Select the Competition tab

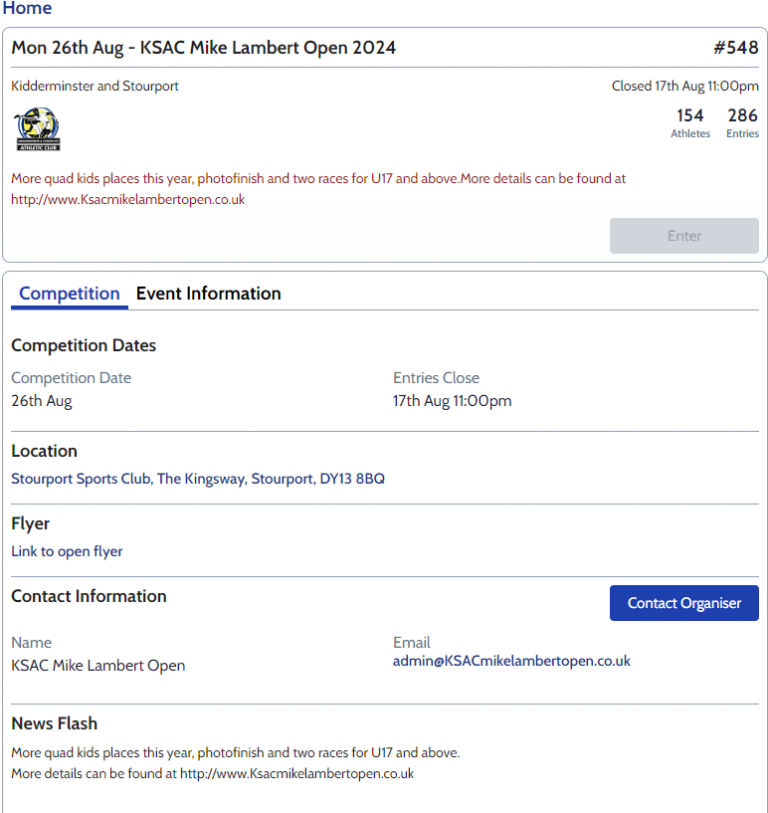(x=69, y=294)
